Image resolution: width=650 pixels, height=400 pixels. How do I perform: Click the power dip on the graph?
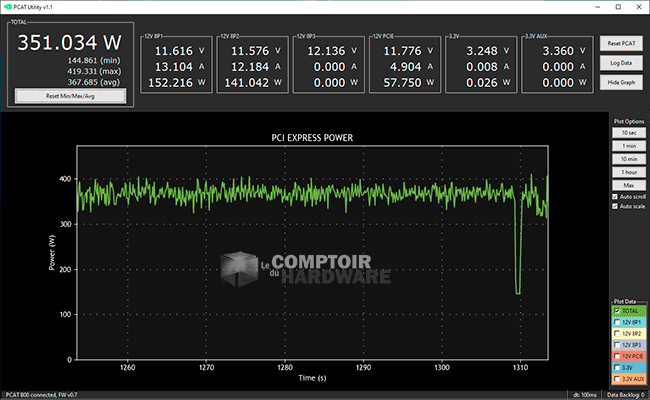click(x=518, y=290)
